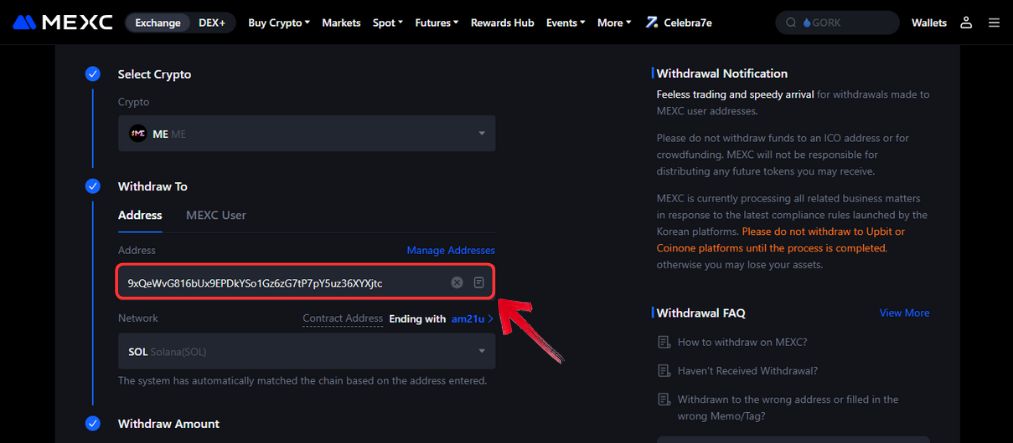Open the Buy Crypto menu

[279, 23]
